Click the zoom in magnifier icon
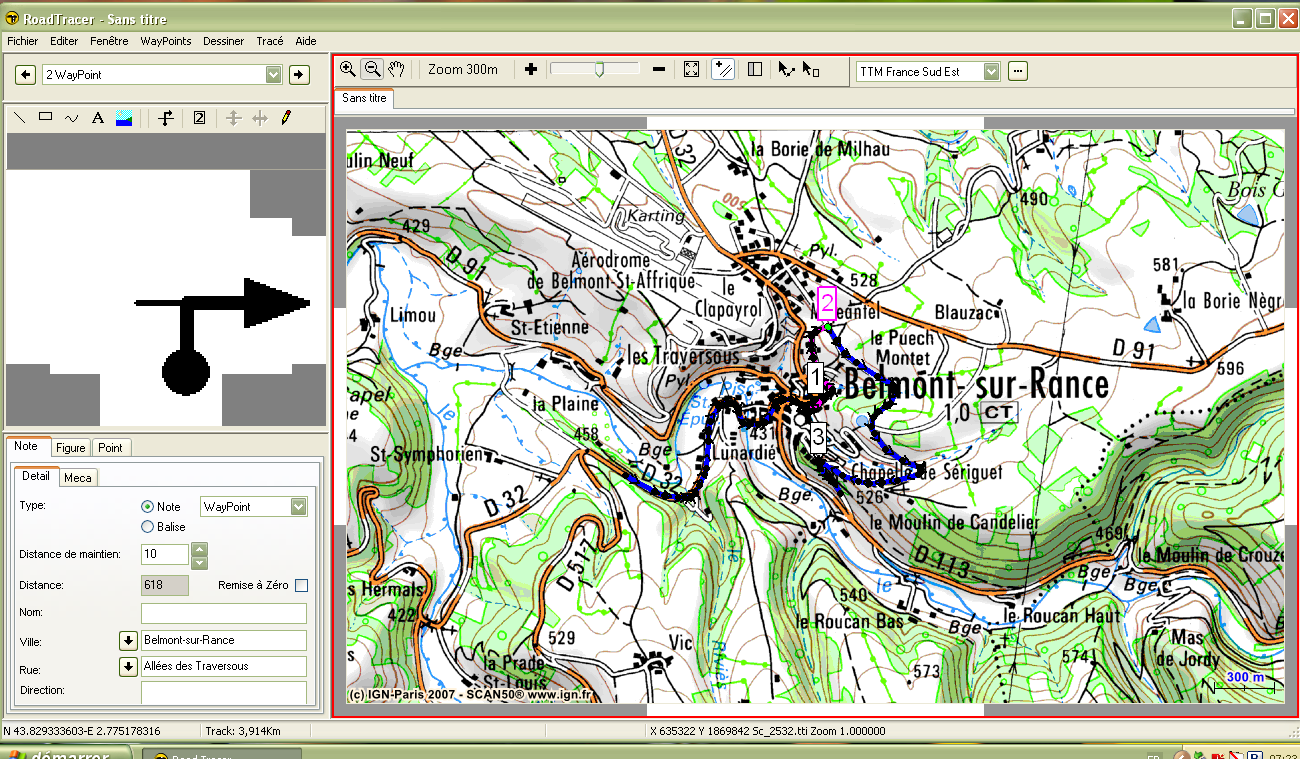The height and width of the screenshot is (759, 1300). [x=347, y=69]
